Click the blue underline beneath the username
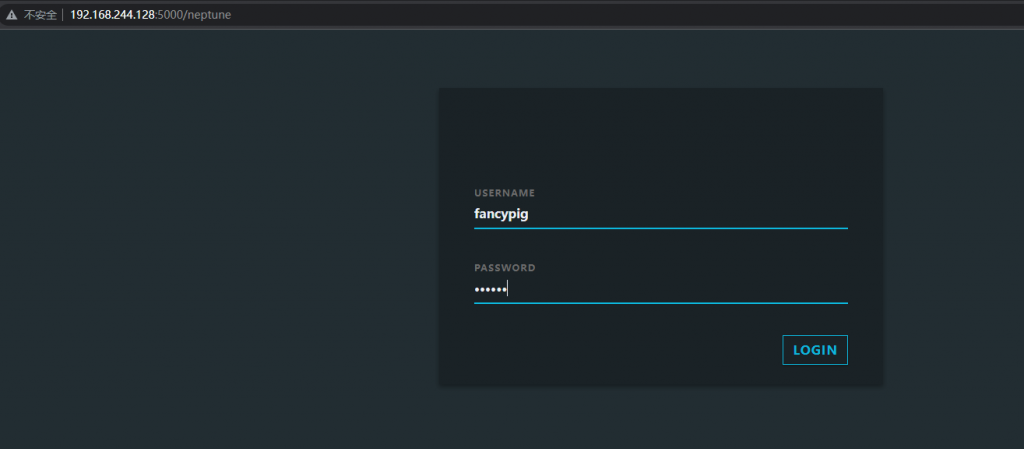The width and height of the screenshot is (1024, 449). (660, 228)
